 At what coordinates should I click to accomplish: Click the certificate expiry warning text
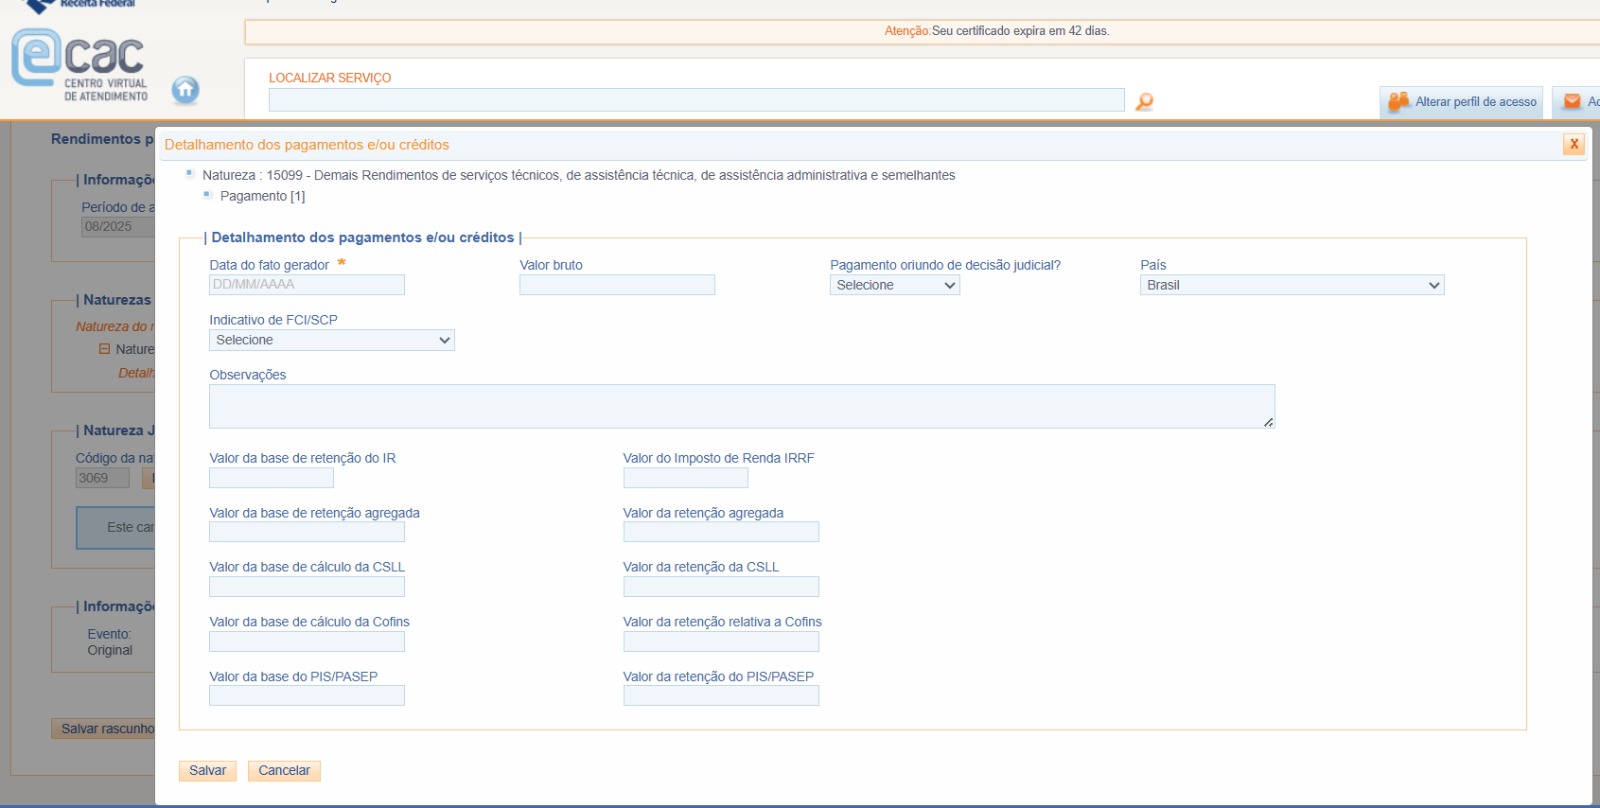997,31
